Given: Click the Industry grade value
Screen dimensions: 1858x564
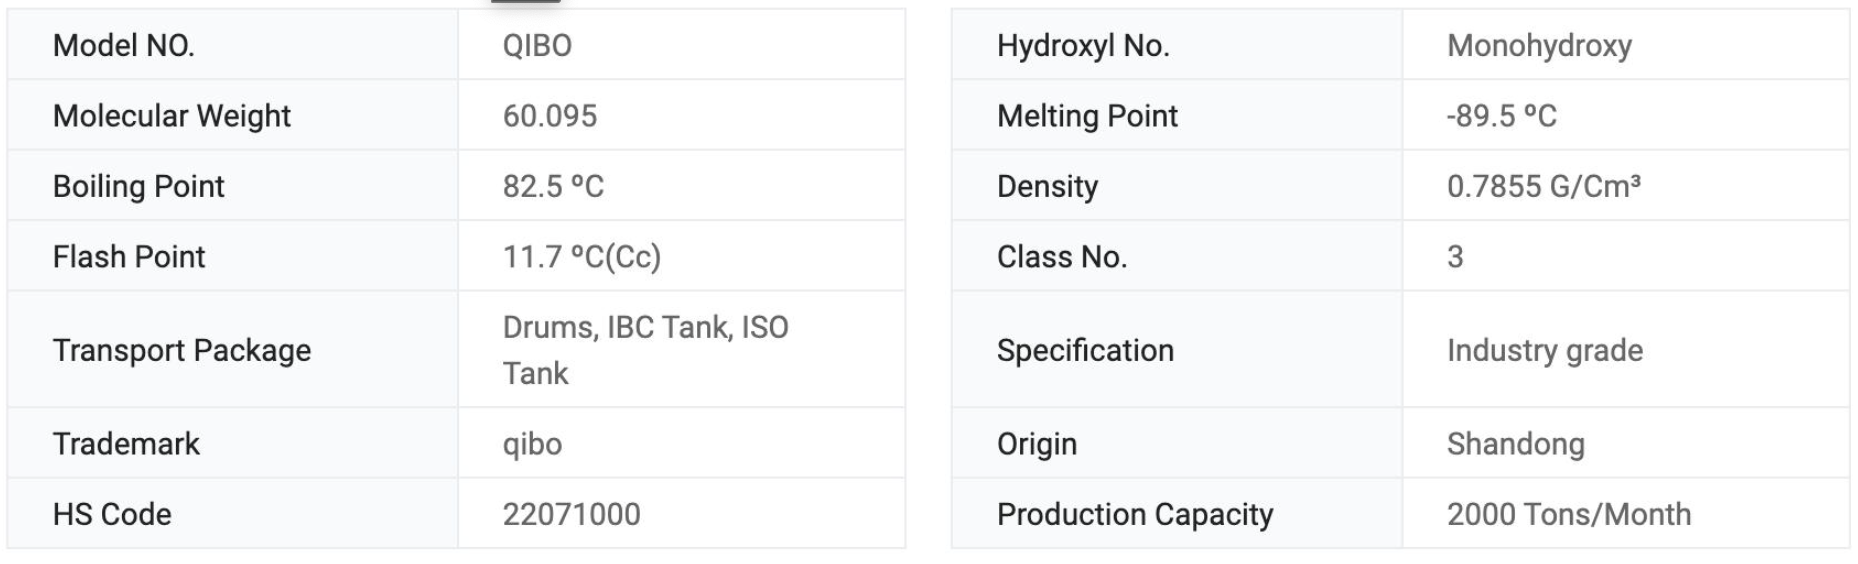Looking at the screenshot, I should (x=1544, y=351).
